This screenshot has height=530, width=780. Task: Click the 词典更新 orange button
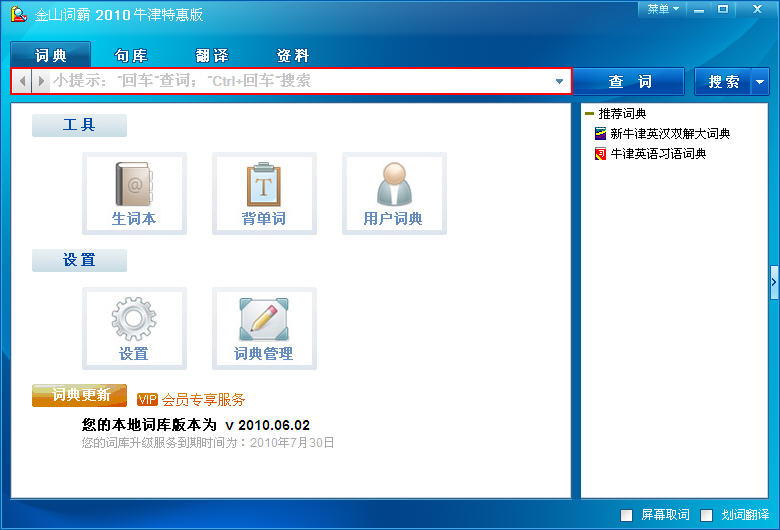(80, 396)
